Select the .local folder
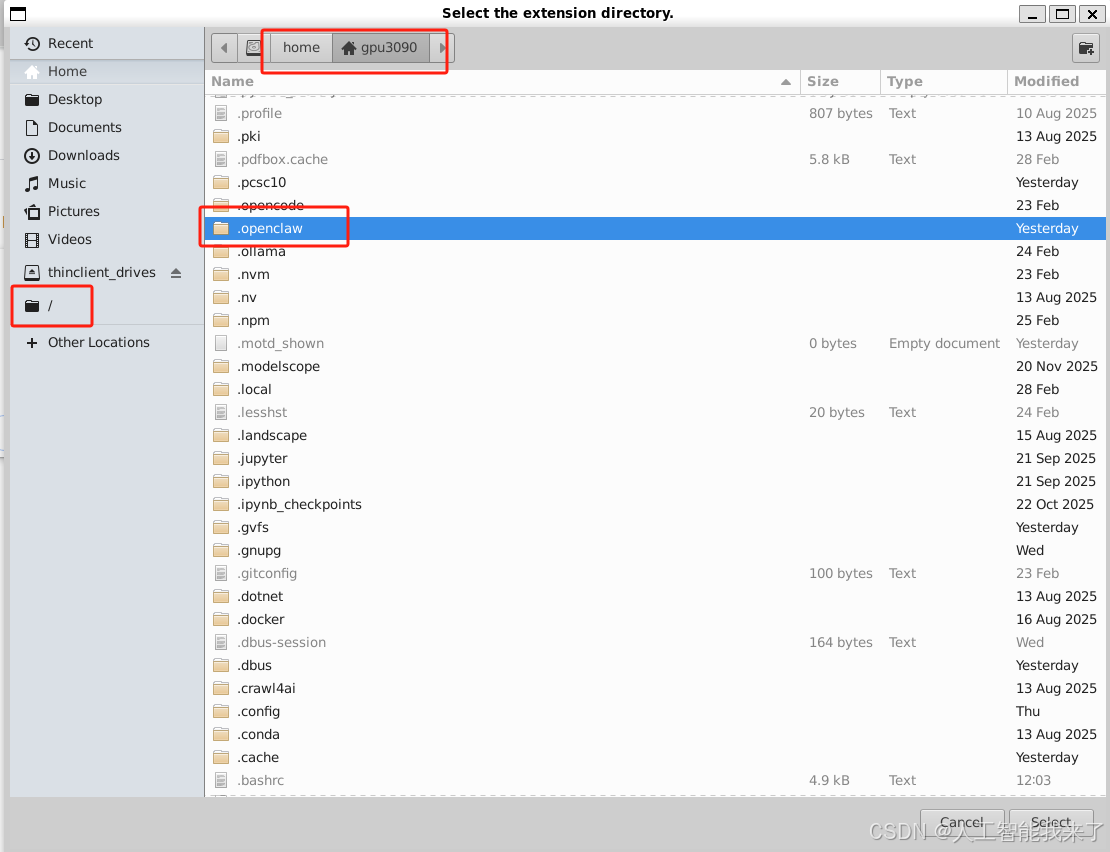1110x852 pixels. click(x=656, y=389)
